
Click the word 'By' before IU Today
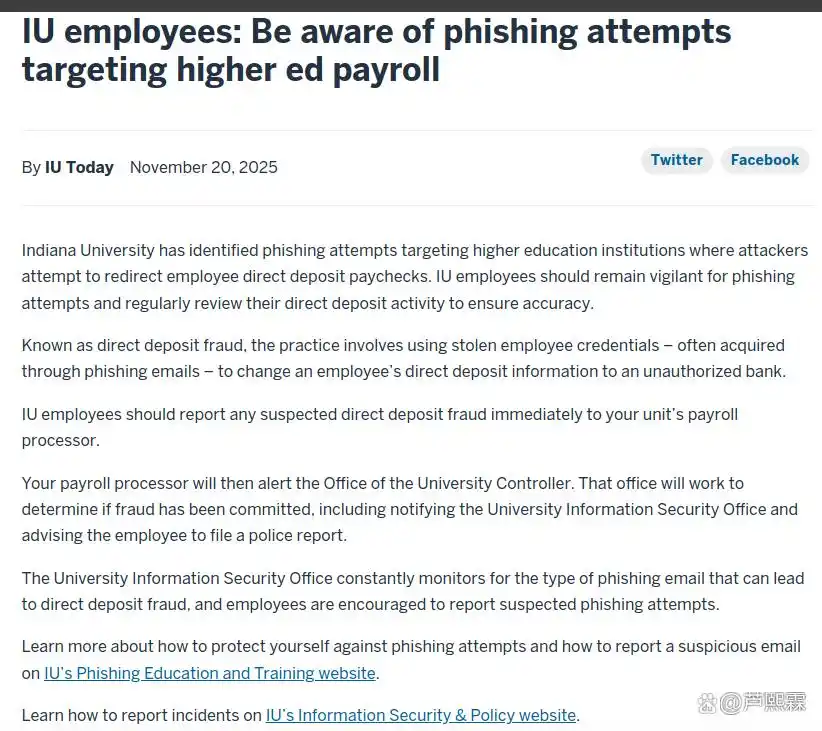[31, 167]
